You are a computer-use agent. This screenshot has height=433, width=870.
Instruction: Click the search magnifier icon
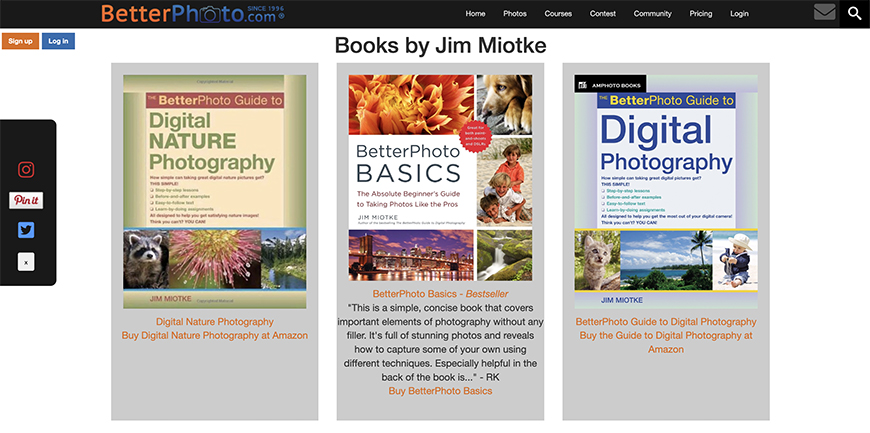coord(854,14)
